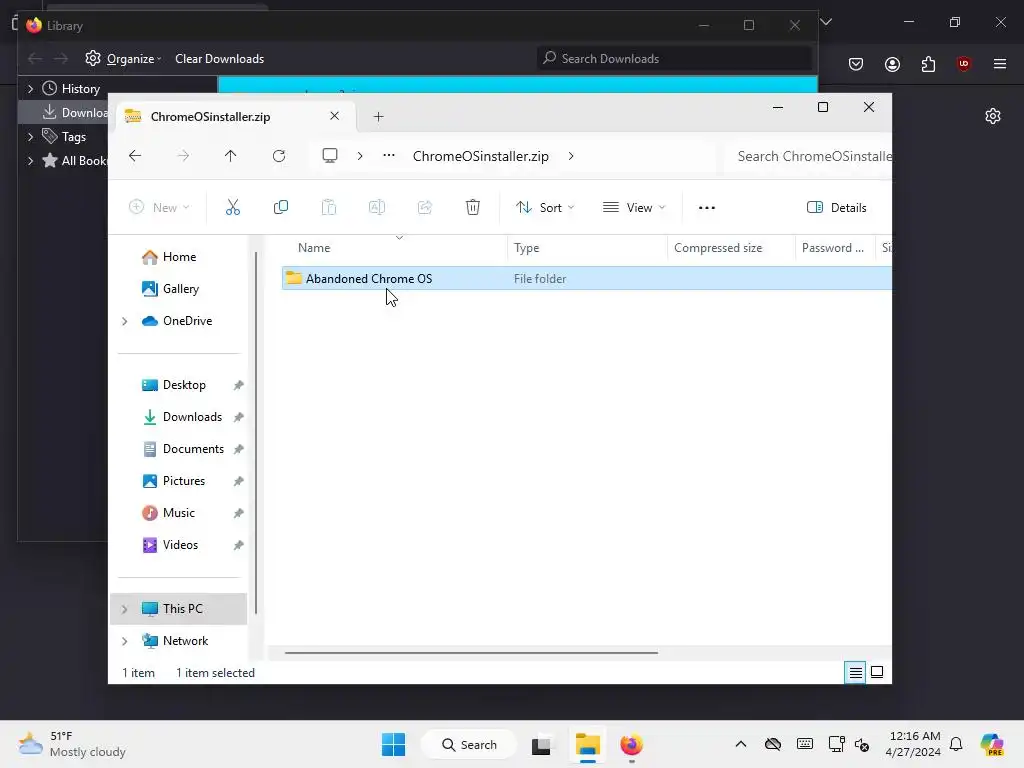Click the Refresh icon in Explorer navigation
Screen dimensions: 1024x768
point(279,156)
